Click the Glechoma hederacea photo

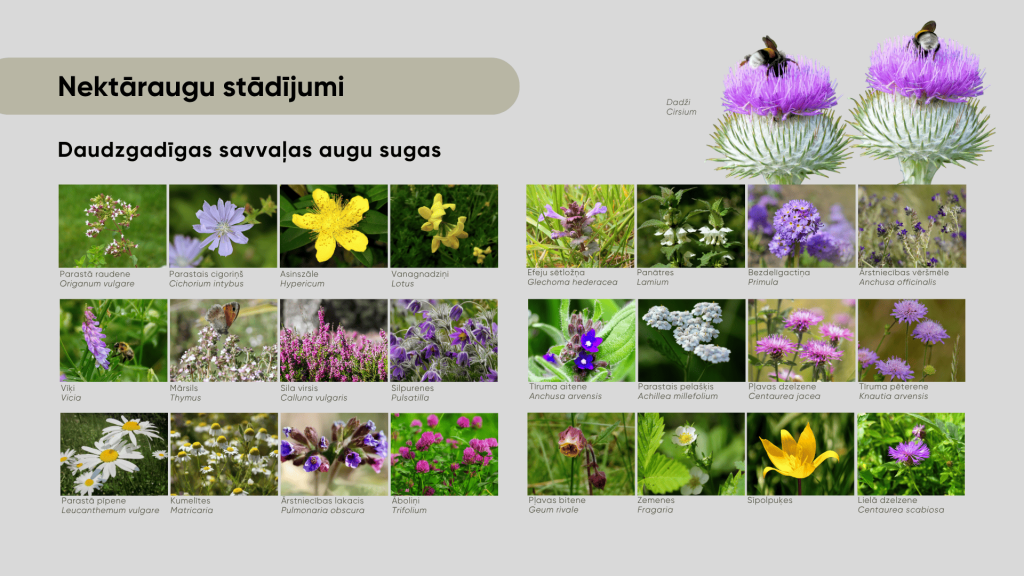(x=580, y=225)
